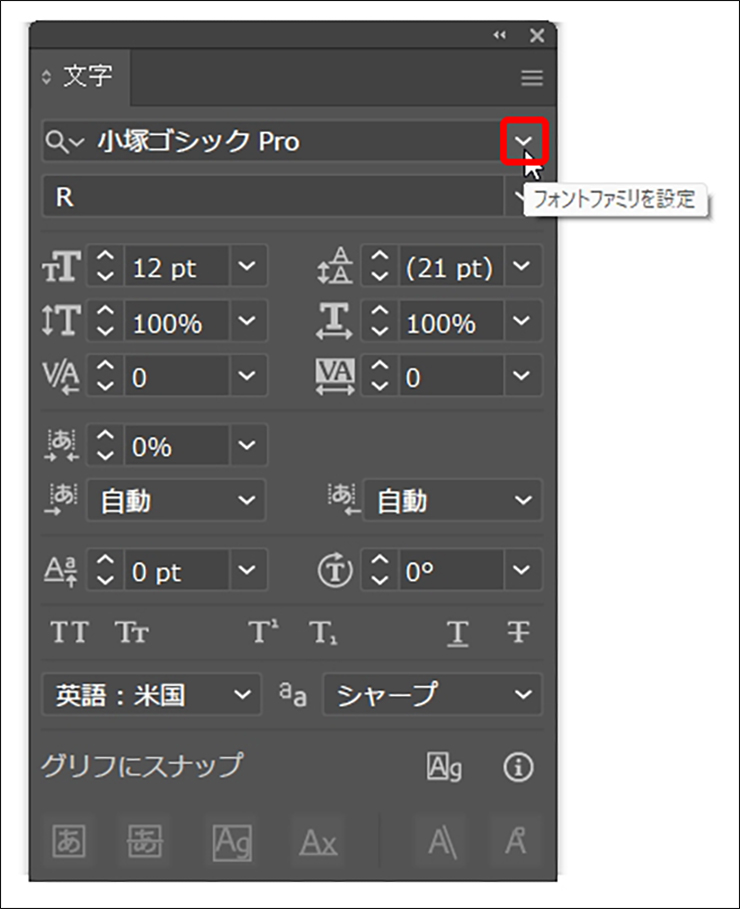Increase leading value with stepper arrows

380,261
